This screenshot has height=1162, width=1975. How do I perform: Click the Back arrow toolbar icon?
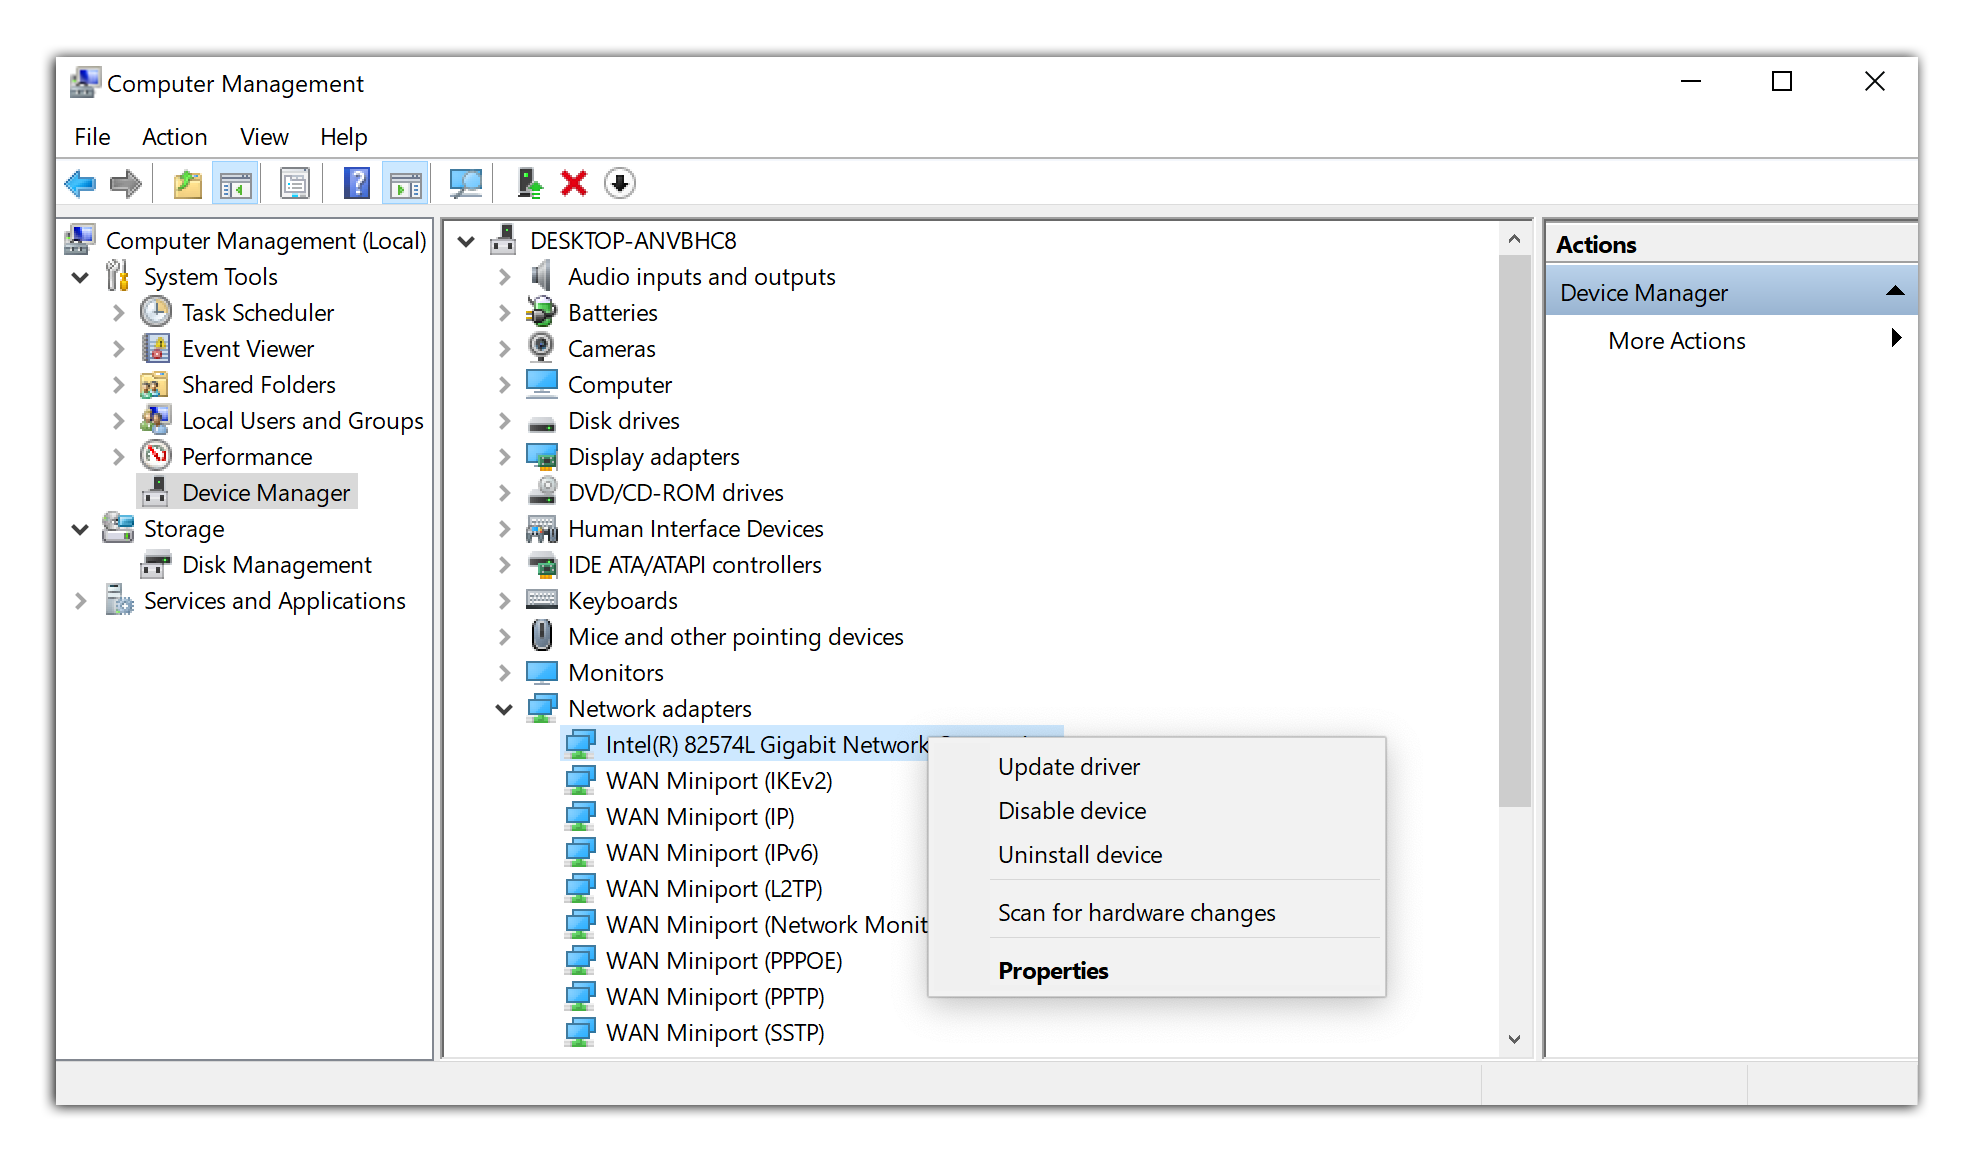pyautogui.click(x=80, y=183)
